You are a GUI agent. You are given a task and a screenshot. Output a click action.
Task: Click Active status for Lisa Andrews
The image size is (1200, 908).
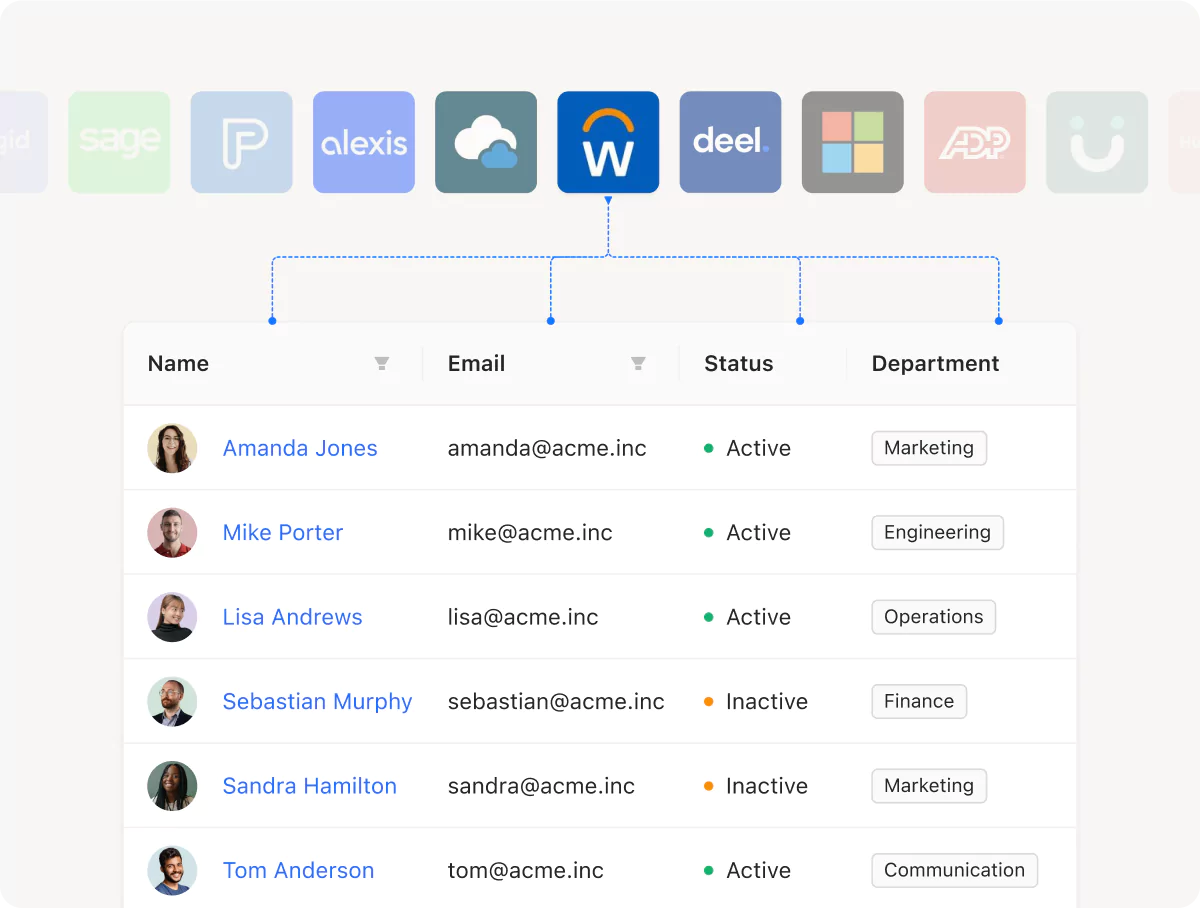[x=747, y=617]
